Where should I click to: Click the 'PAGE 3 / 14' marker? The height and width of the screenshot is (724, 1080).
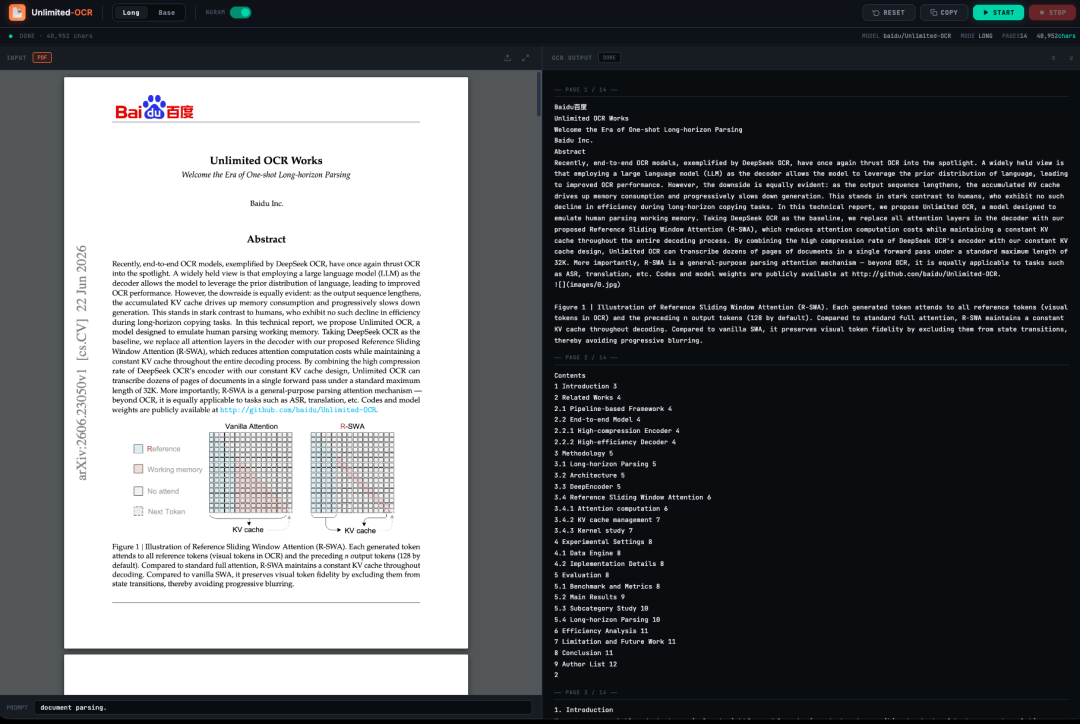pyautogui.click(x=586, y=692)
